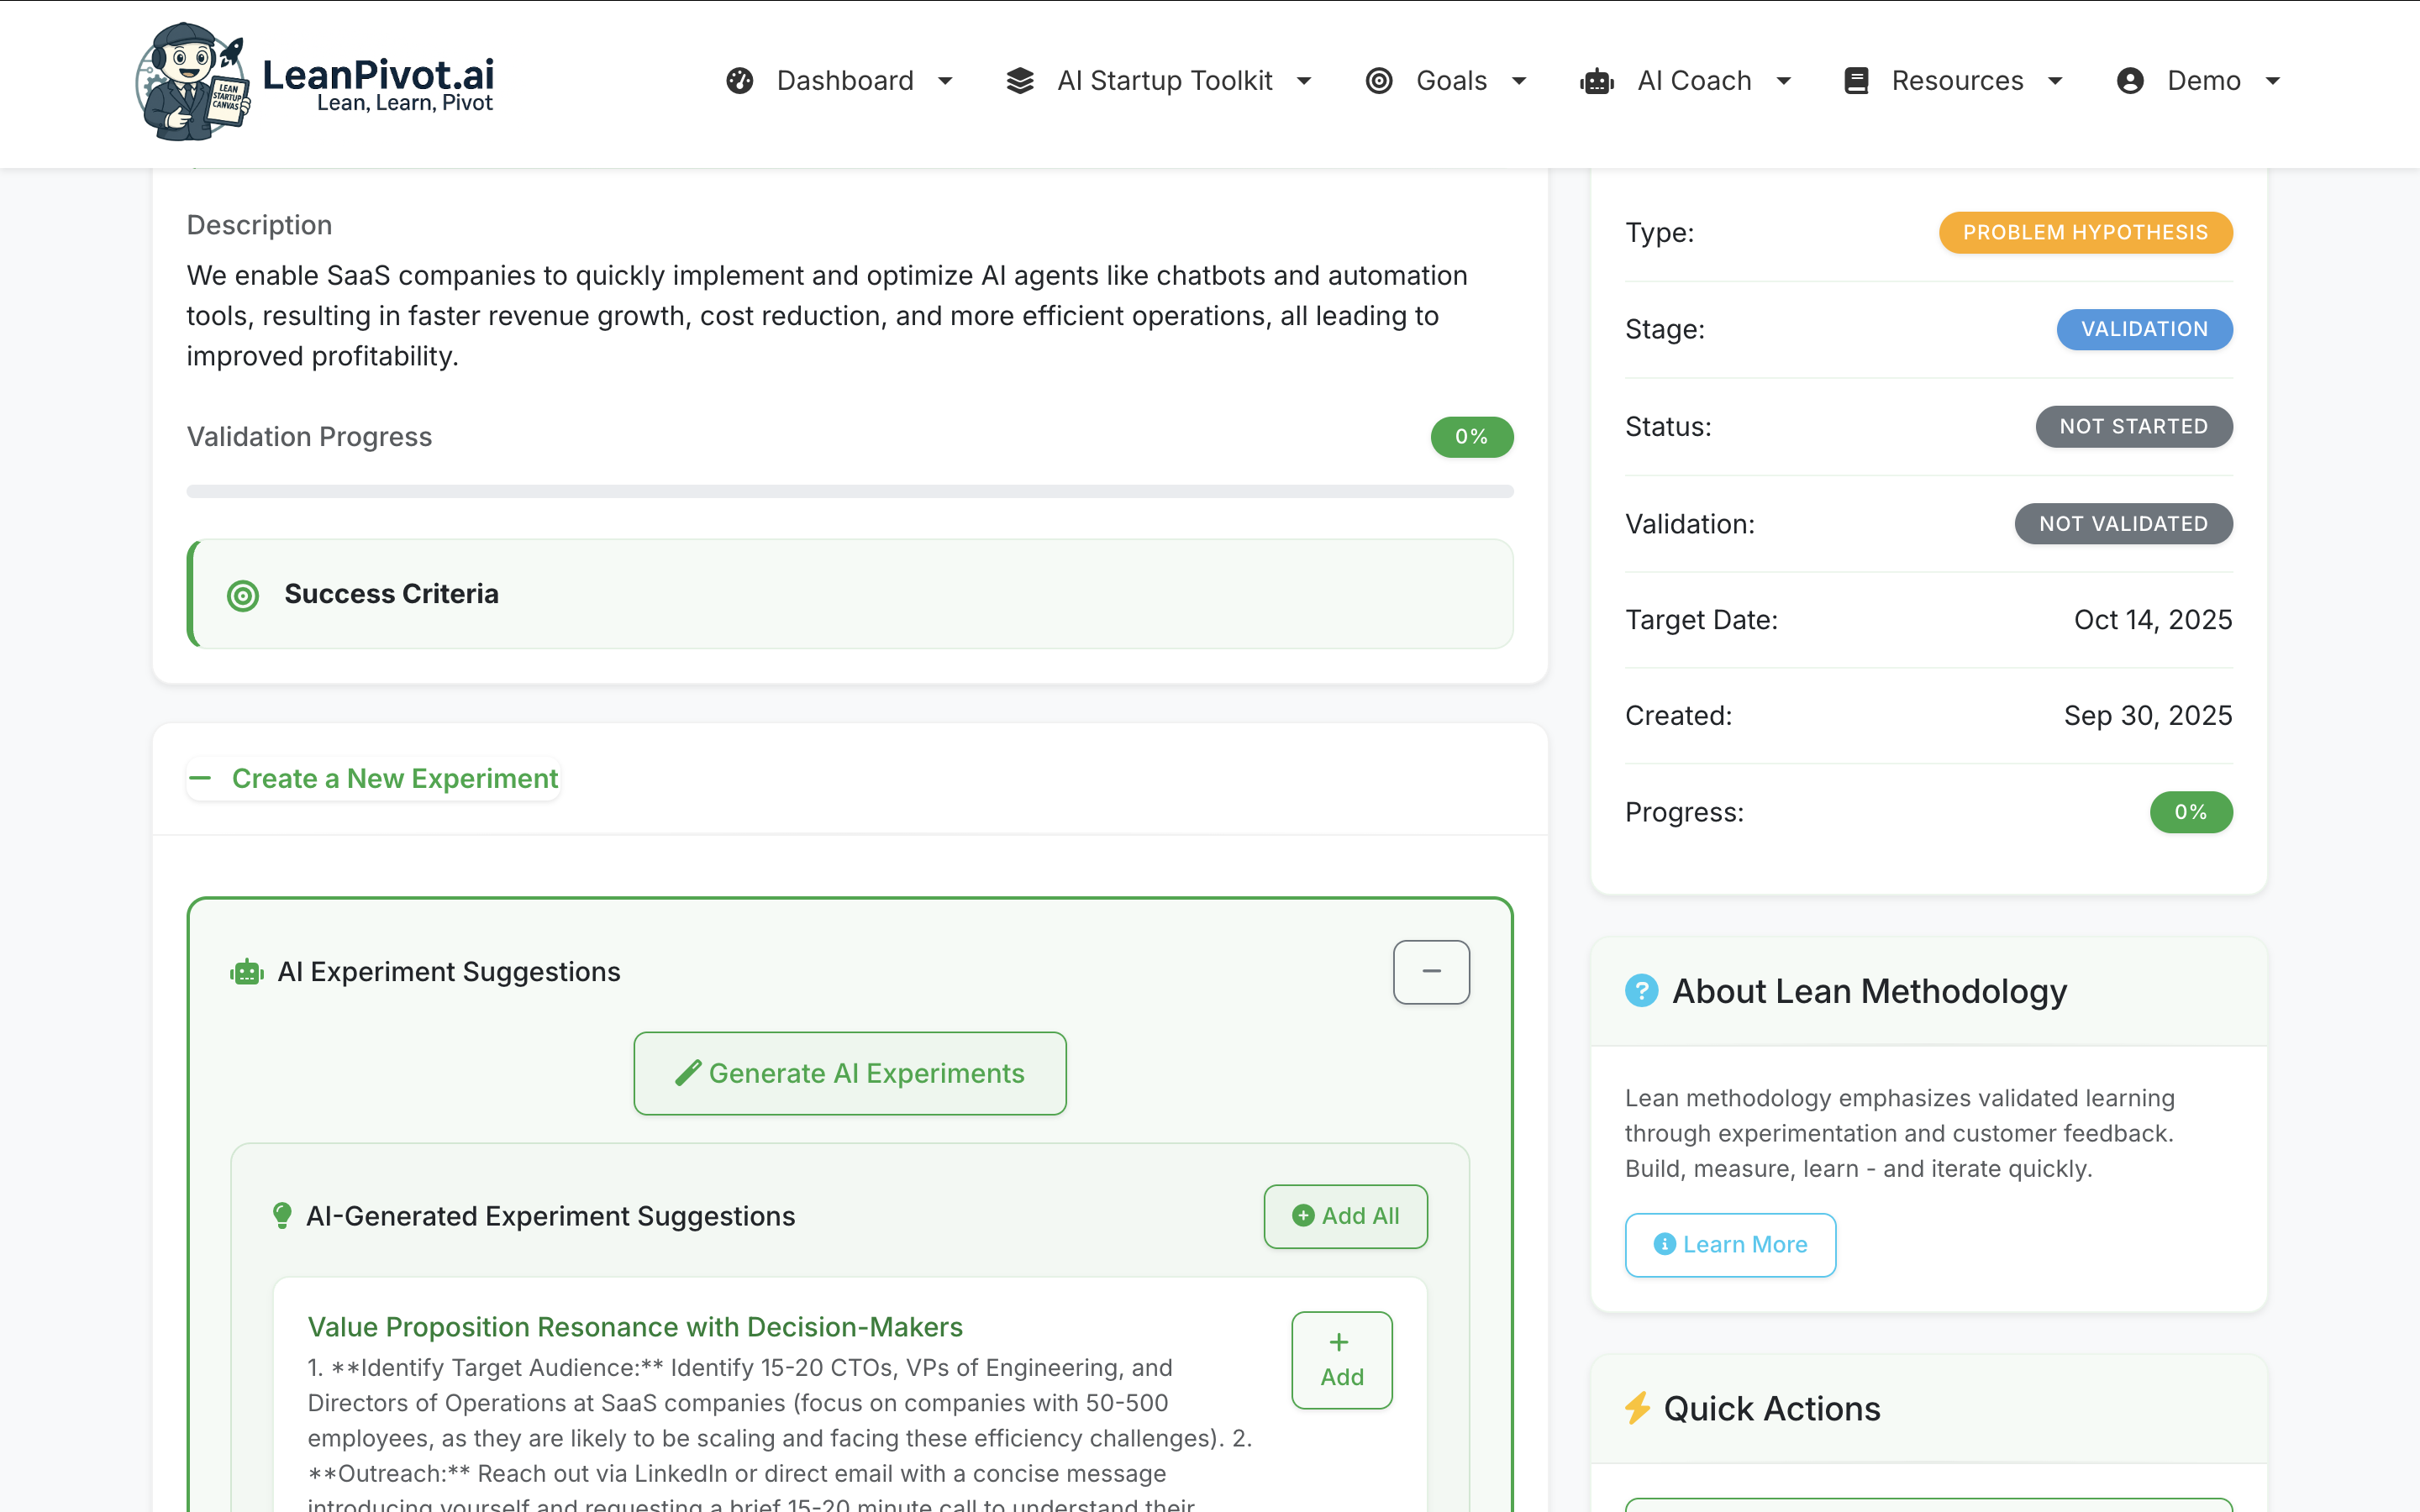
Task: Collapse the AI Experiment Suggestions panel
Action: (1431, 971)
